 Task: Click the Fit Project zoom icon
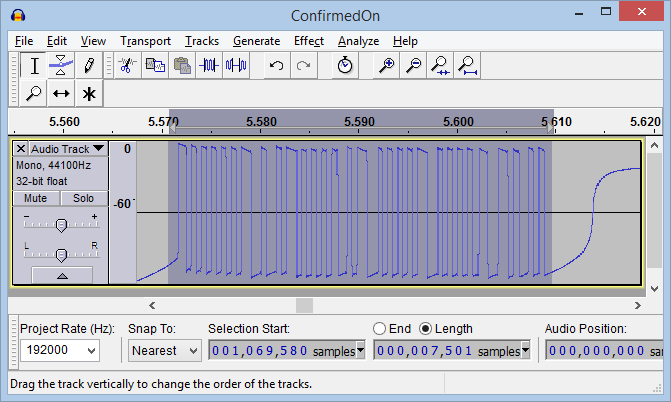click(467, 66)
